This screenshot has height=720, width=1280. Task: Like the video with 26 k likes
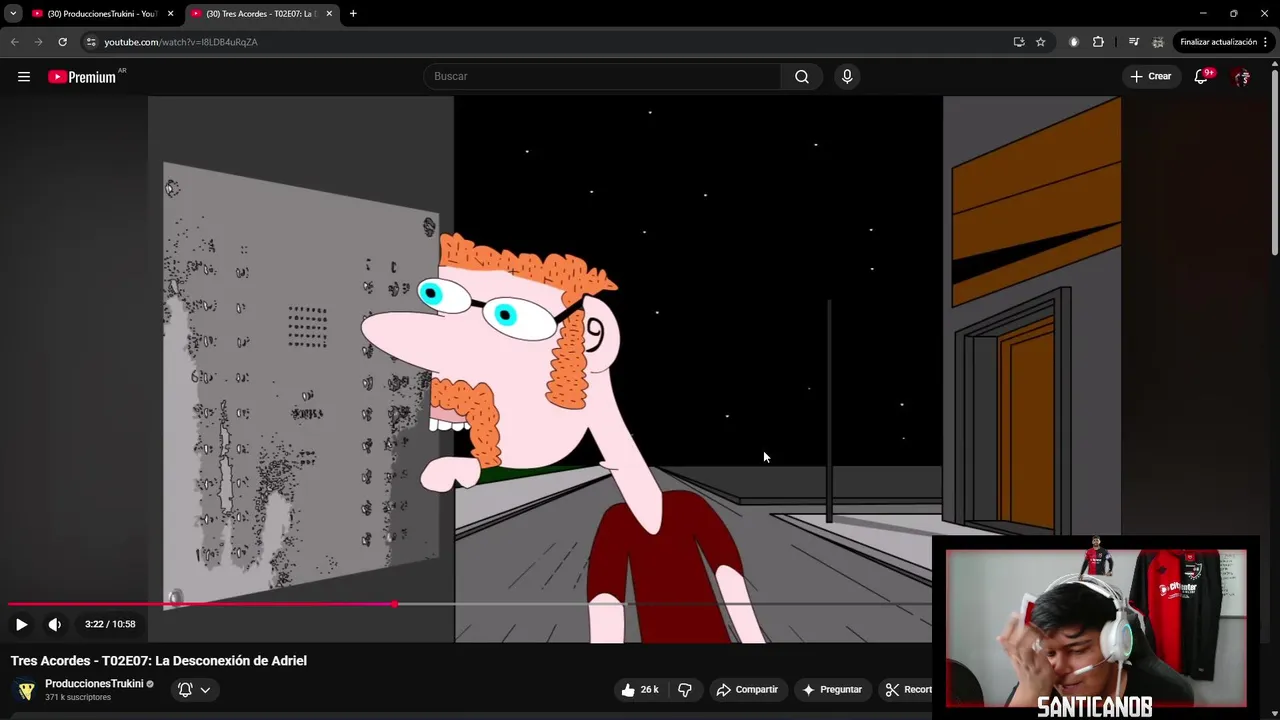click(639, 689)
